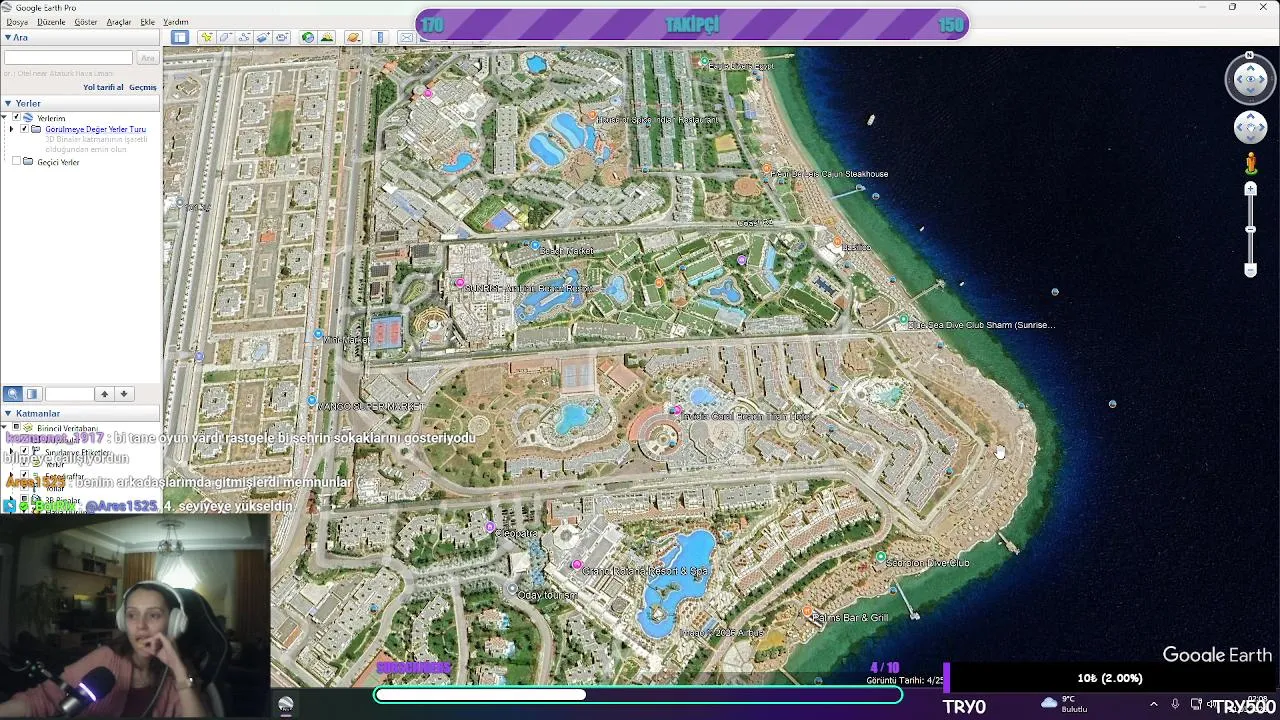Toggle the sunlight landscape icon

[x=327, y=37]
